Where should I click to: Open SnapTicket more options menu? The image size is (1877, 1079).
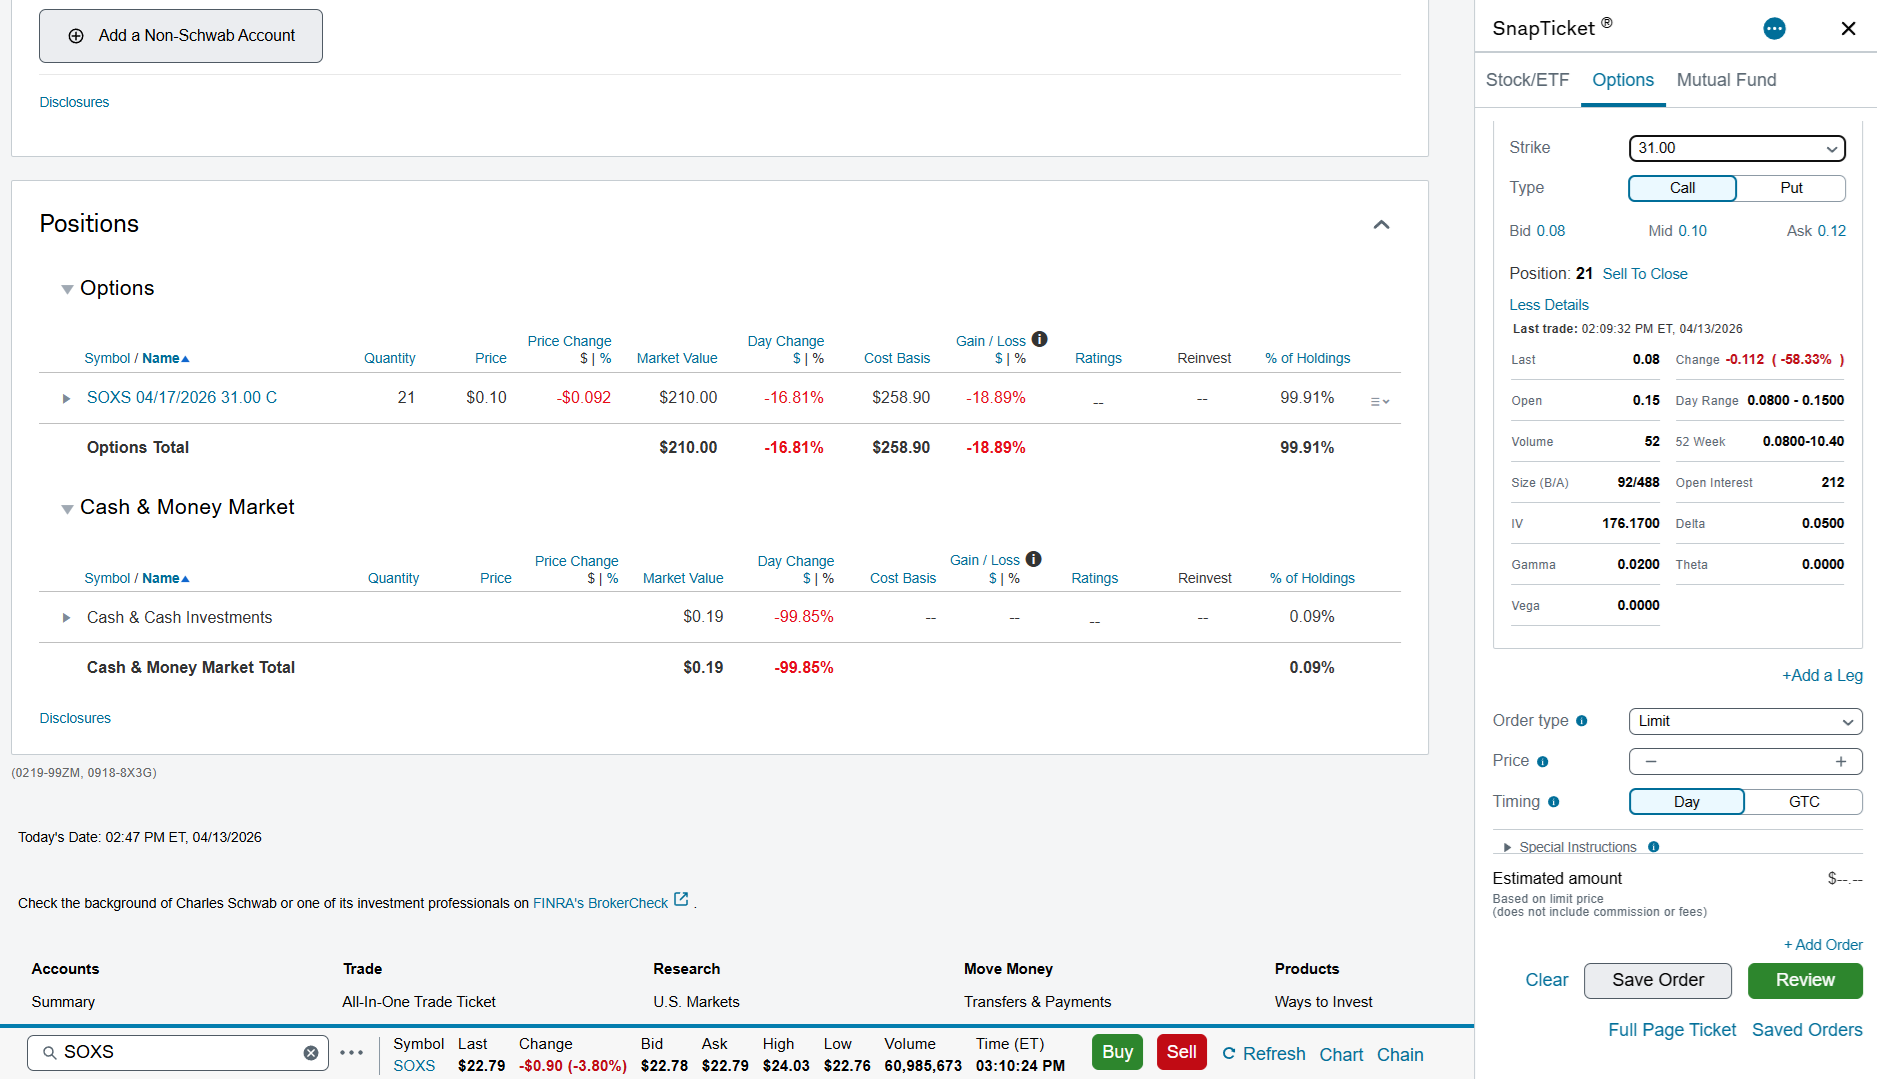[1774, 29]
